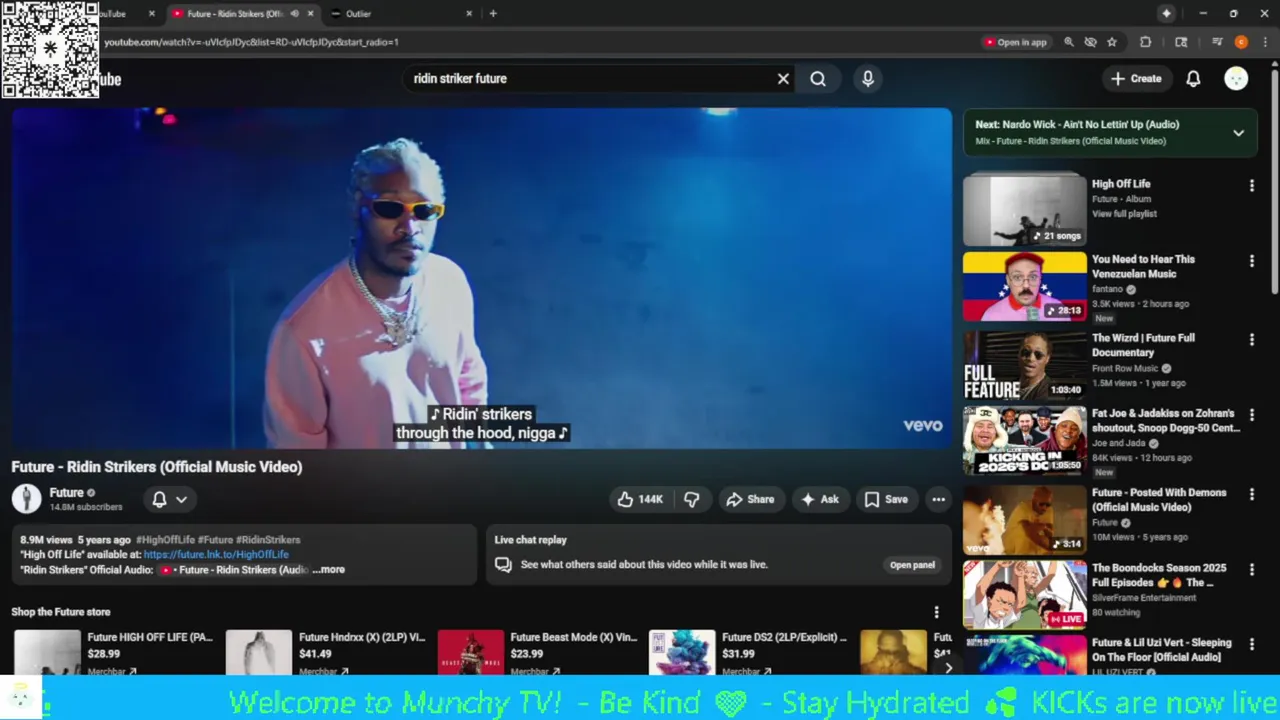Open options for Venezuelan Music video
The height and width of the screenshot is (720, 1280).
(1251, 261)
